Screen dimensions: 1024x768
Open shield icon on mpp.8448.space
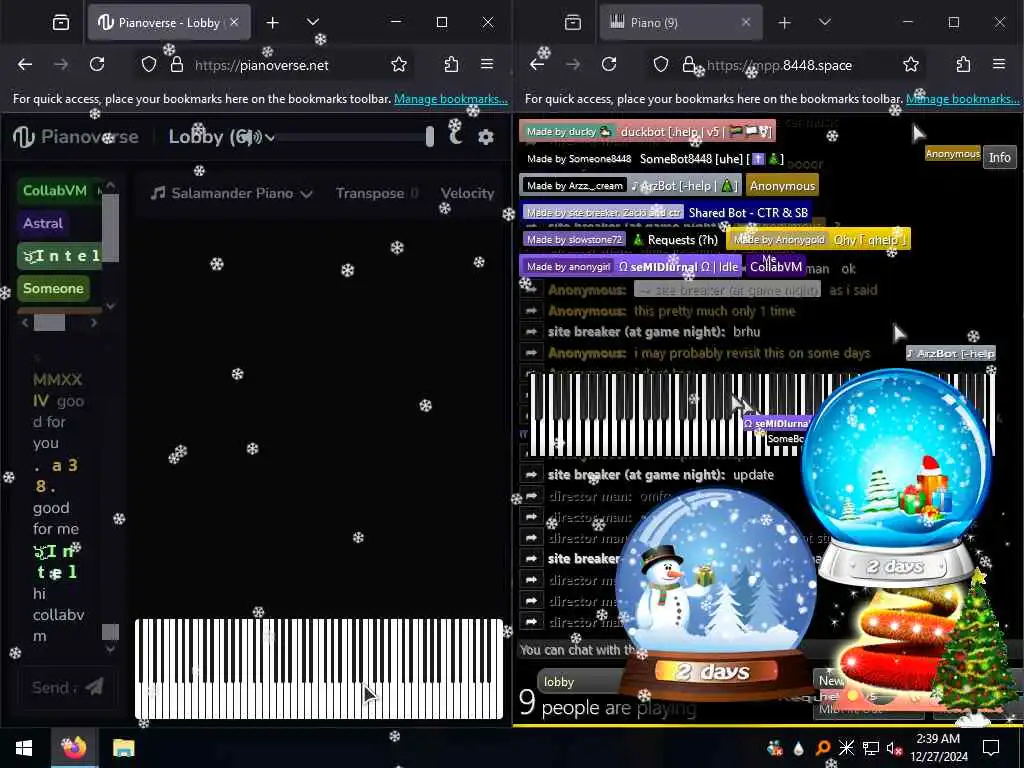click(661, 65)
